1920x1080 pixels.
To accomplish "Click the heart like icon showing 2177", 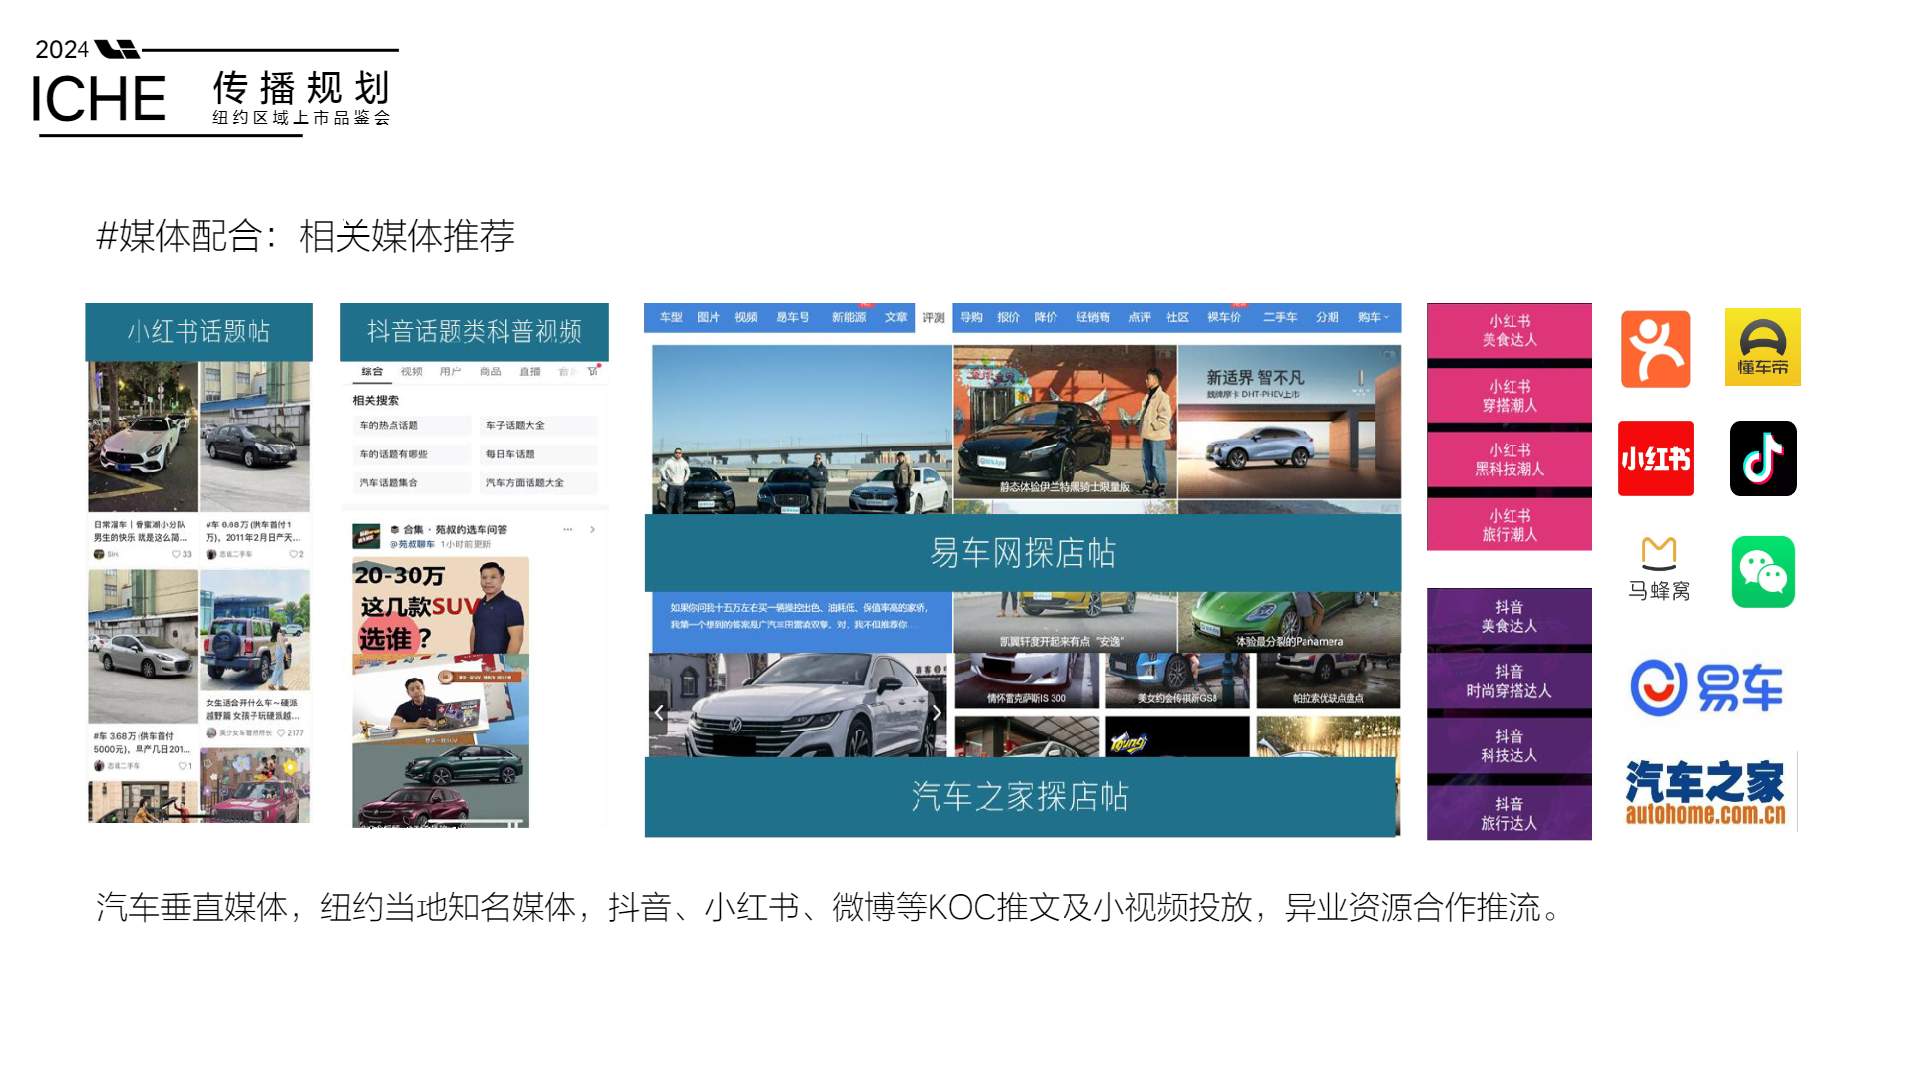I will 282,733.
